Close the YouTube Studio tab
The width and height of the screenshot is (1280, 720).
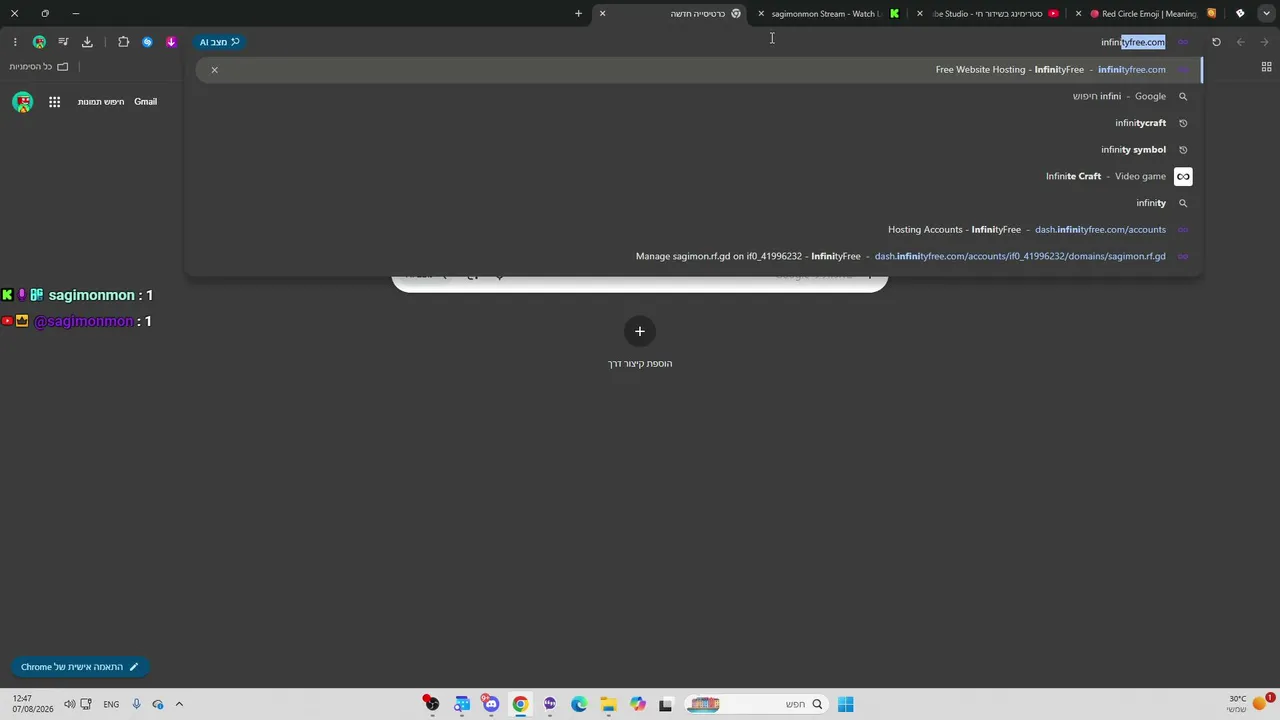(920, 13)
